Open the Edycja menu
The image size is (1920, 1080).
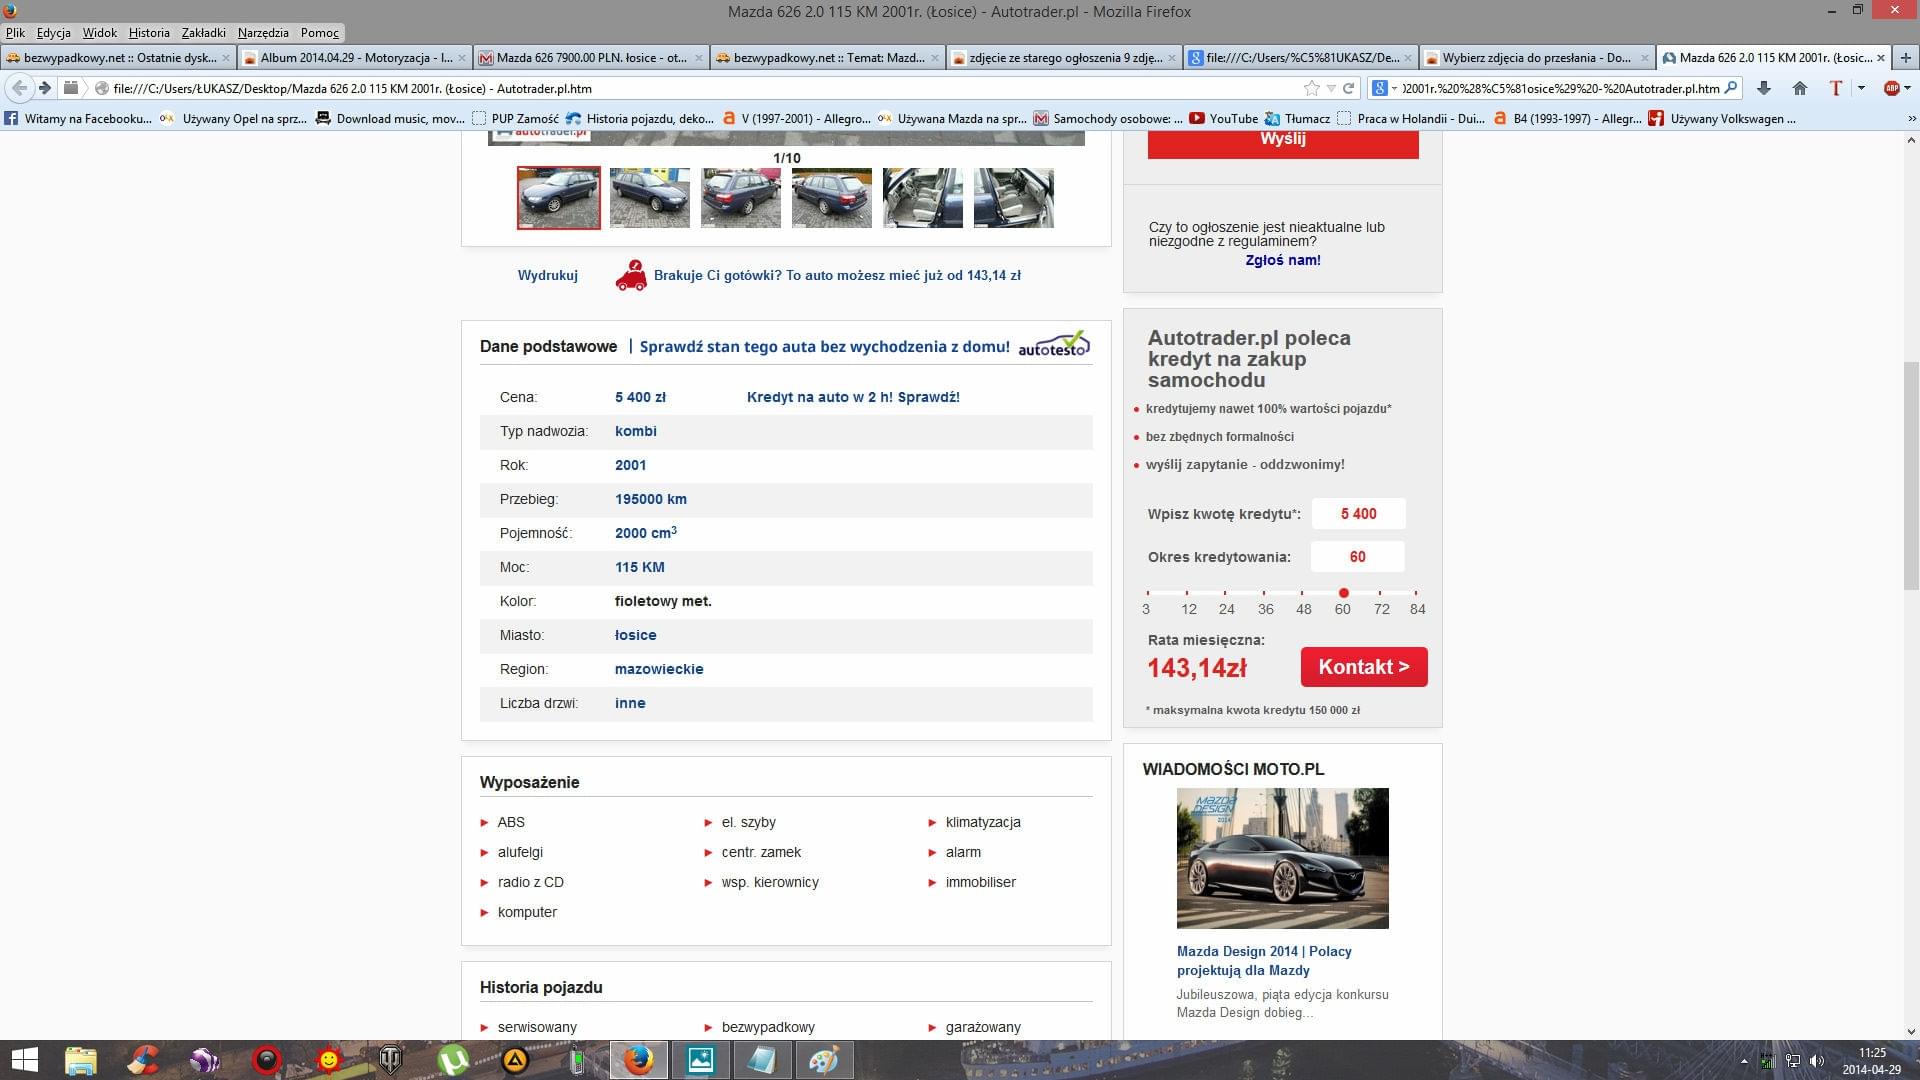pos(54,32)
